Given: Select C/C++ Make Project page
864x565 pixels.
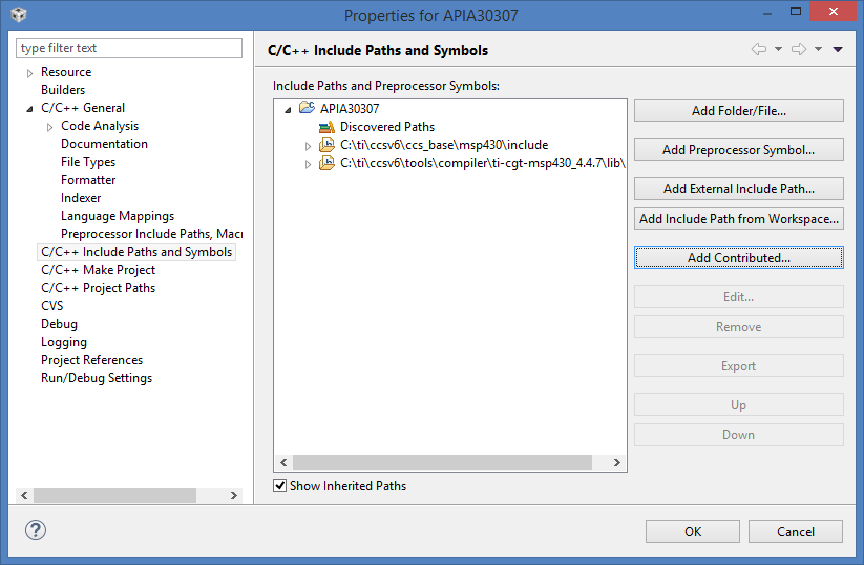Looking at the screenshot, I should click(x=98, y=270).
